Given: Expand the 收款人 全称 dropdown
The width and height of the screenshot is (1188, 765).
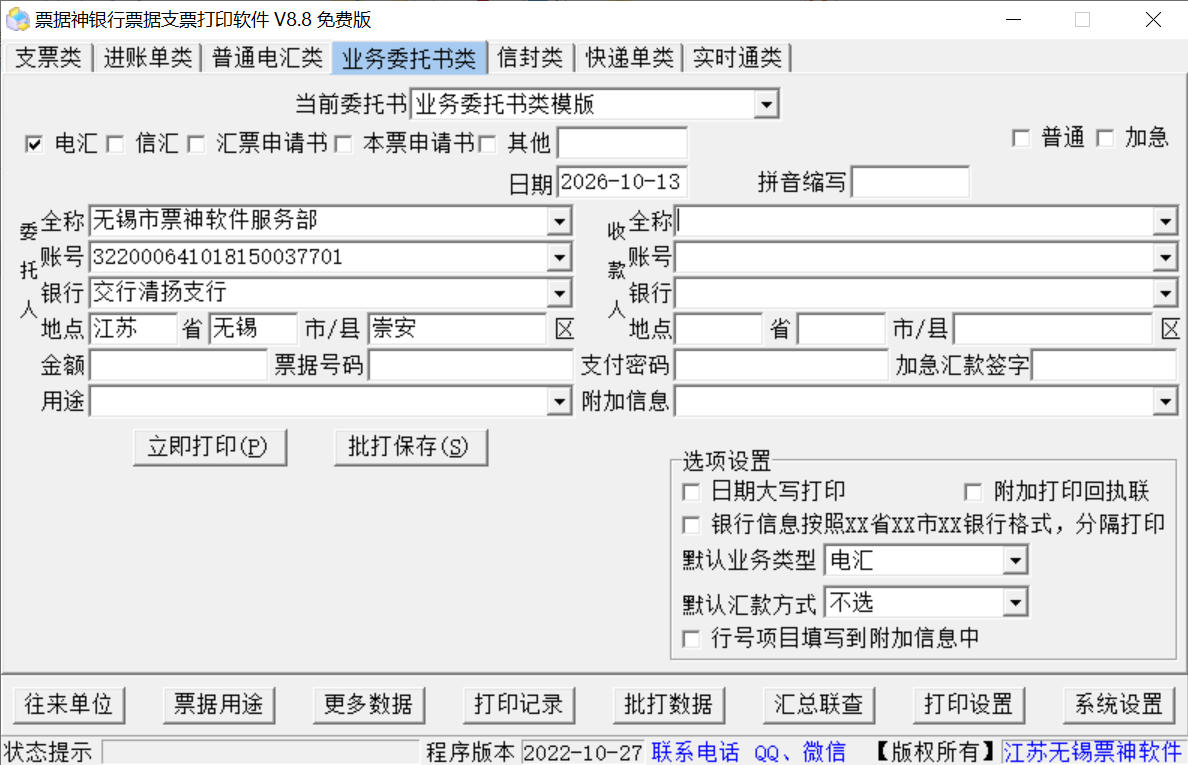Looking at the screenshot, I should [x=1165, y=221].
